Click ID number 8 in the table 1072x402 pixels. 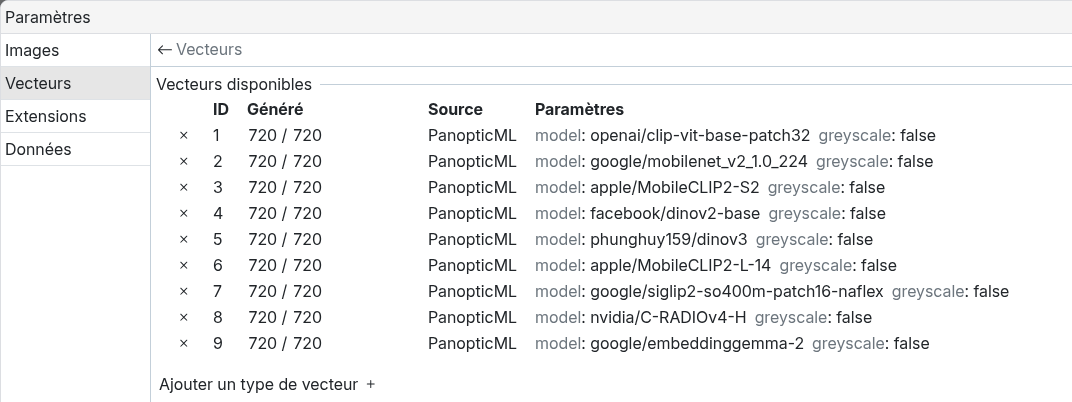pyautogui.click(x=217, y=318)
